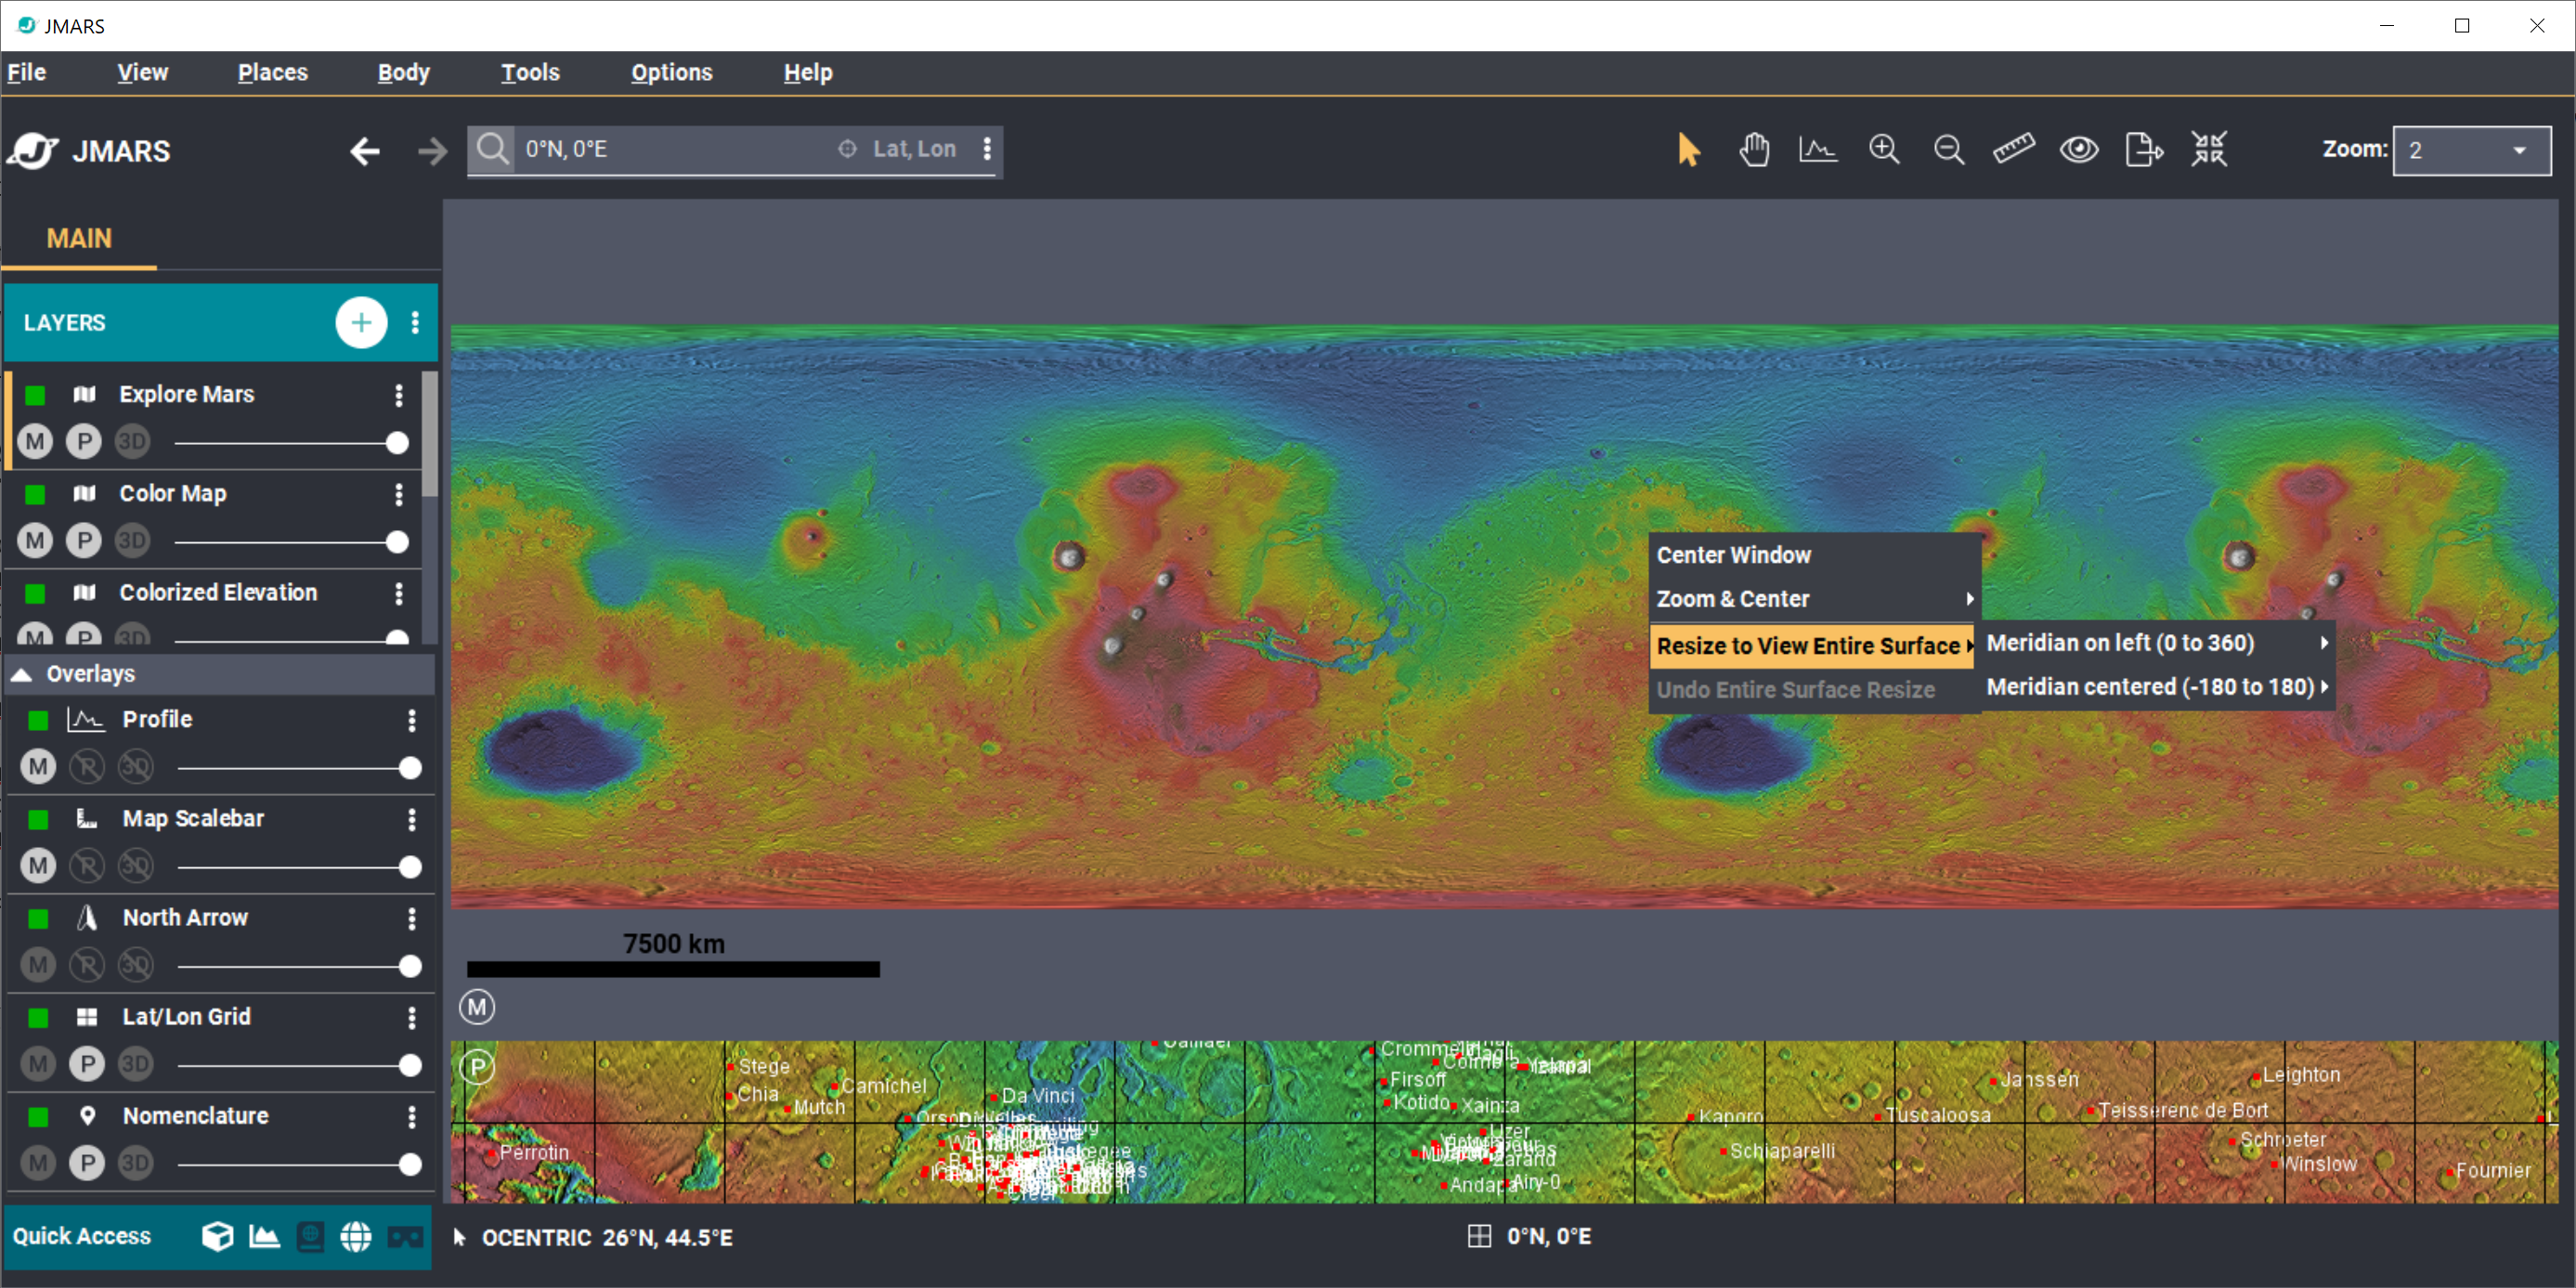Toggle Explore Mars main view M button
The width and height of the screenshot is (2576, 1288).
pyautogui.click(x=35, y=441)
